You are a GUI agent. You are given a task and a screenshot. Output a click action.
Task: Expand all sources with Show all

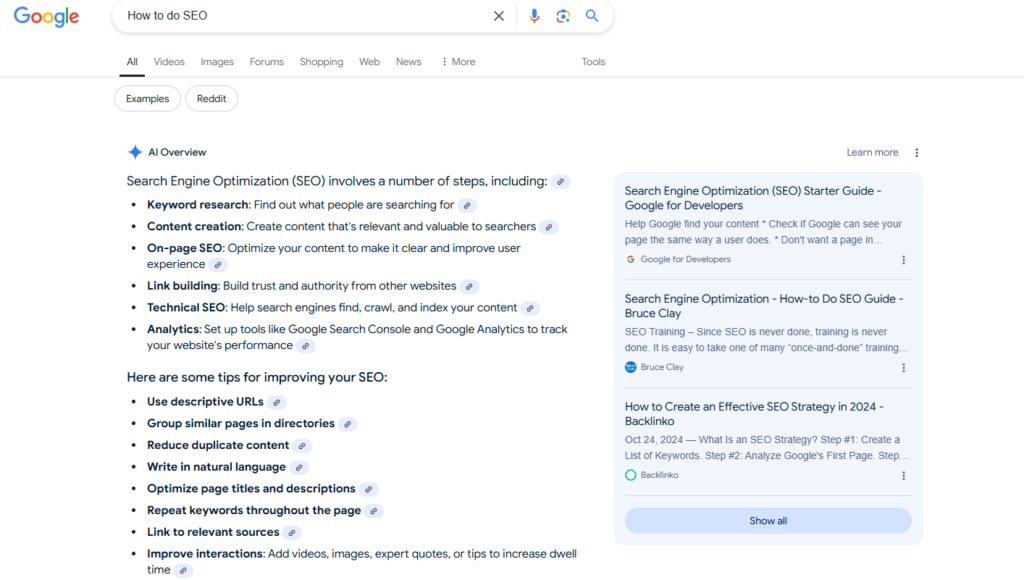(x=767, y=520)
